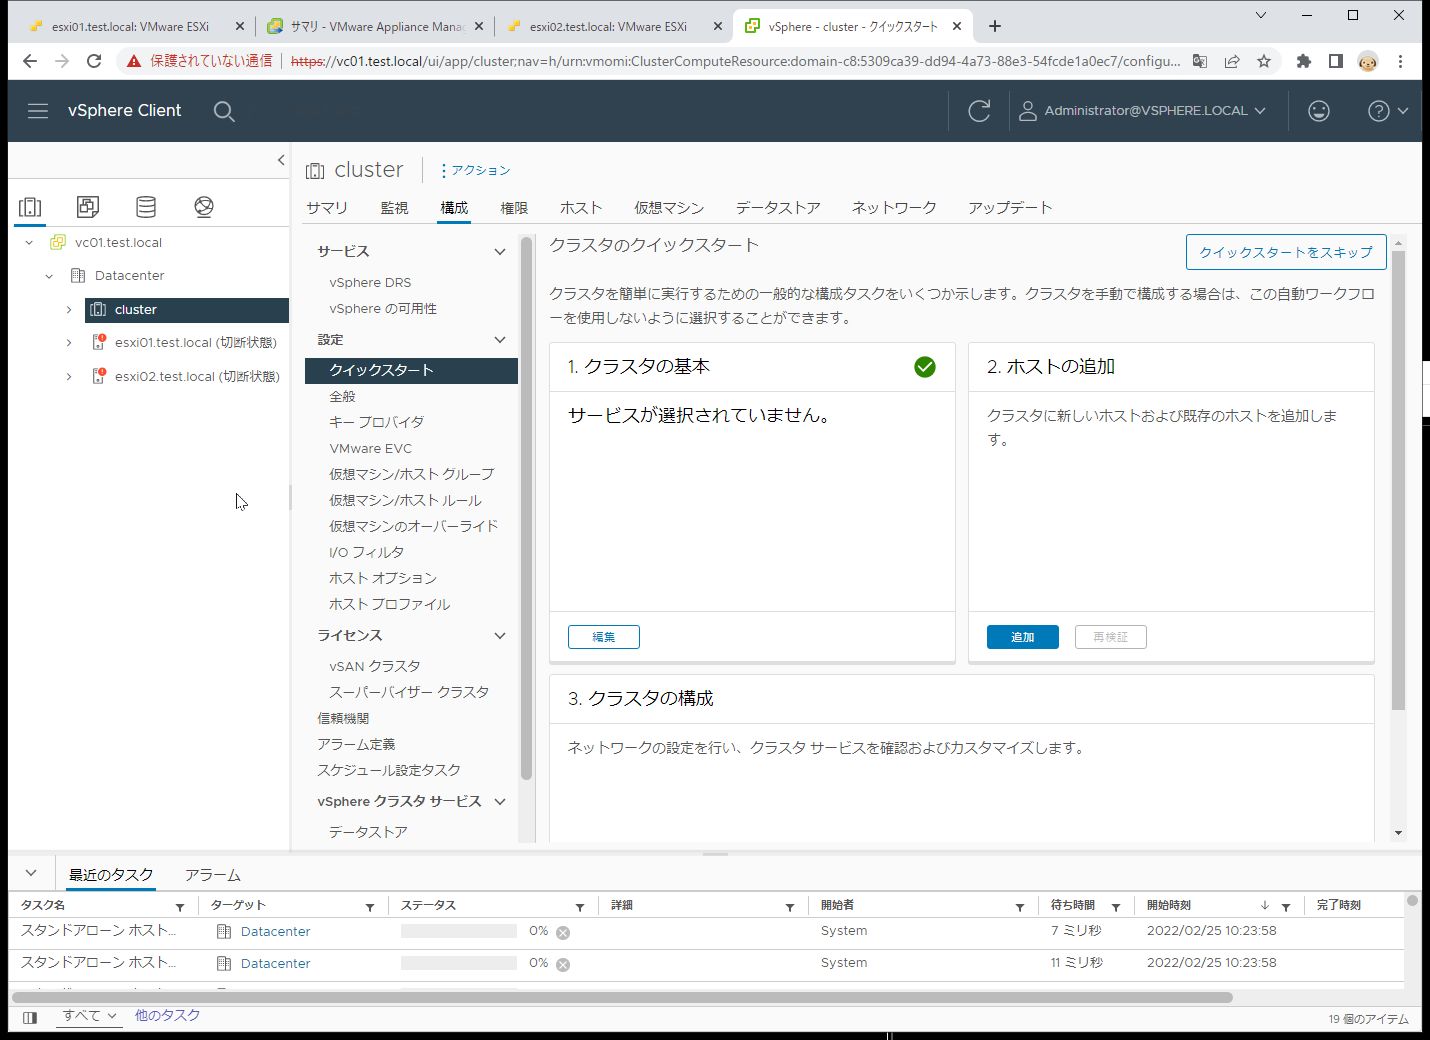
Task: Open the ホスト プロファイル page
Action: [389, 605]
